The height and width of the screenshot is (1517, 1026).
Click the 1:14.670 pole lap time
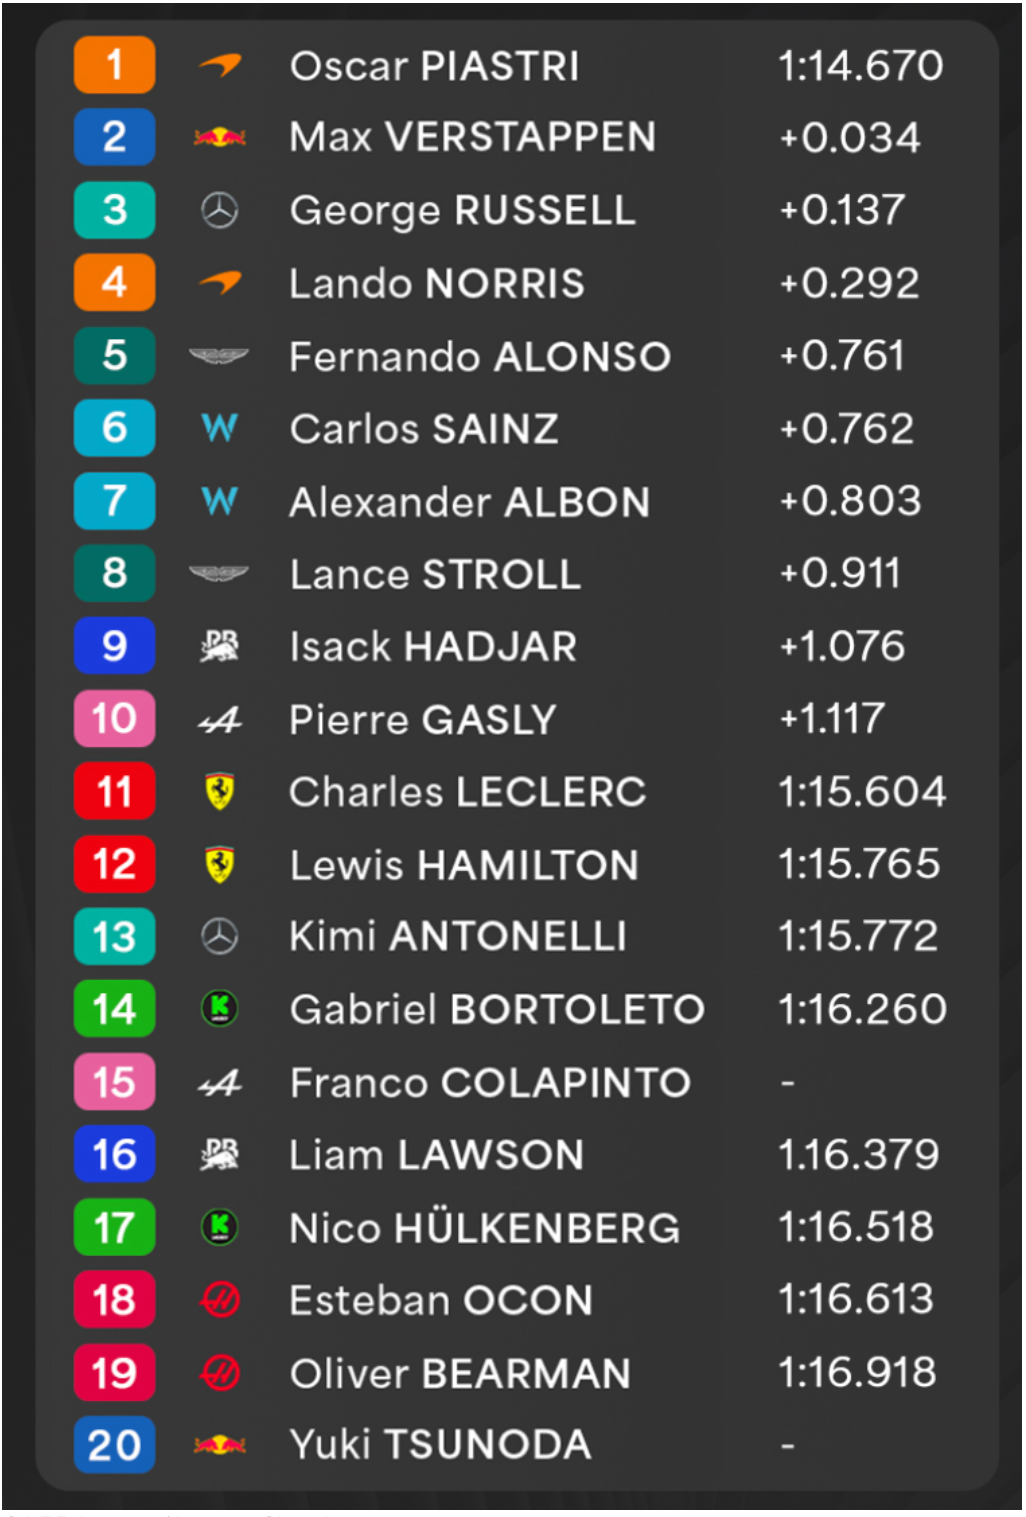click(861, 66)
